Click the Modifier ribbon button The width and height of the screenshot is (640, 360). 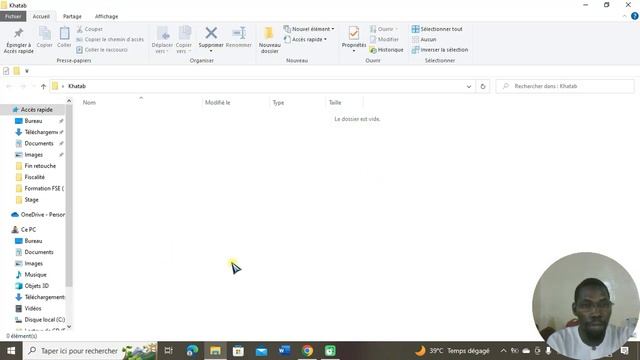[384, 39]
